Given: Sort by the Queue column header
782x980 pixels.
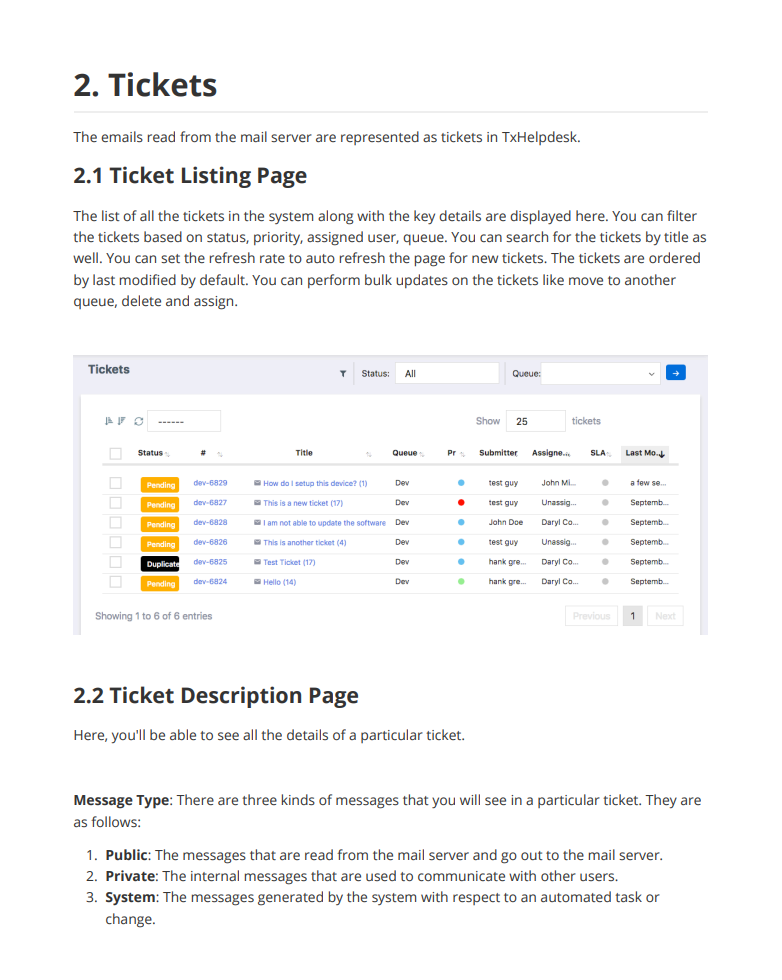Looking at the screenshot, I should (x=408, y=453).
